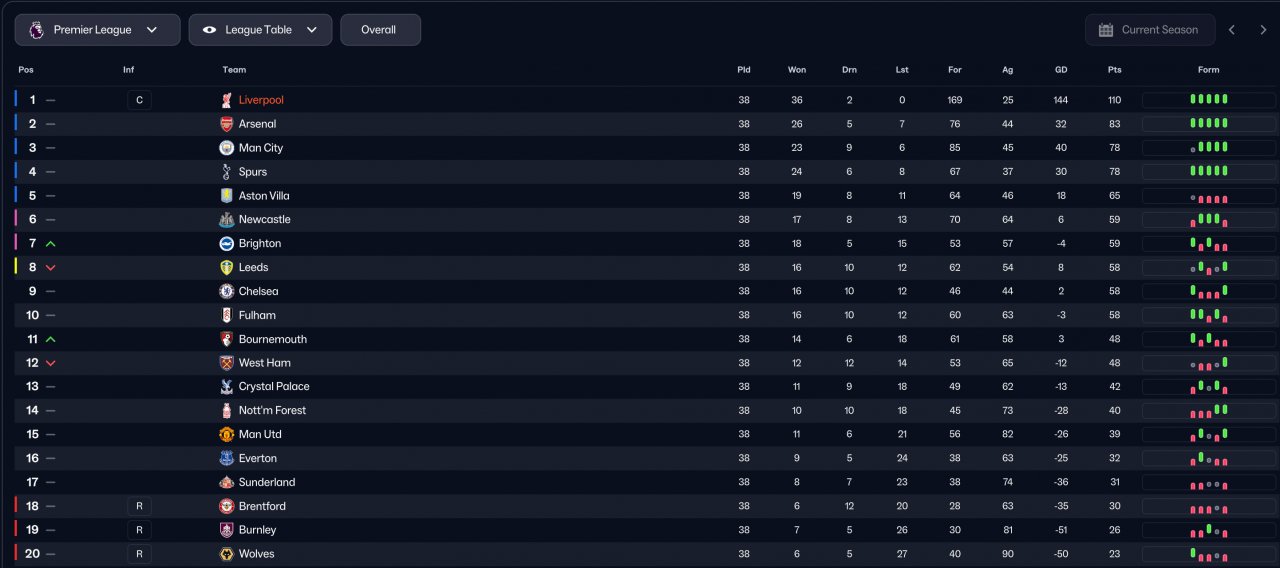Click Arsenal's green form indicator bars

tap(1208, 124)
